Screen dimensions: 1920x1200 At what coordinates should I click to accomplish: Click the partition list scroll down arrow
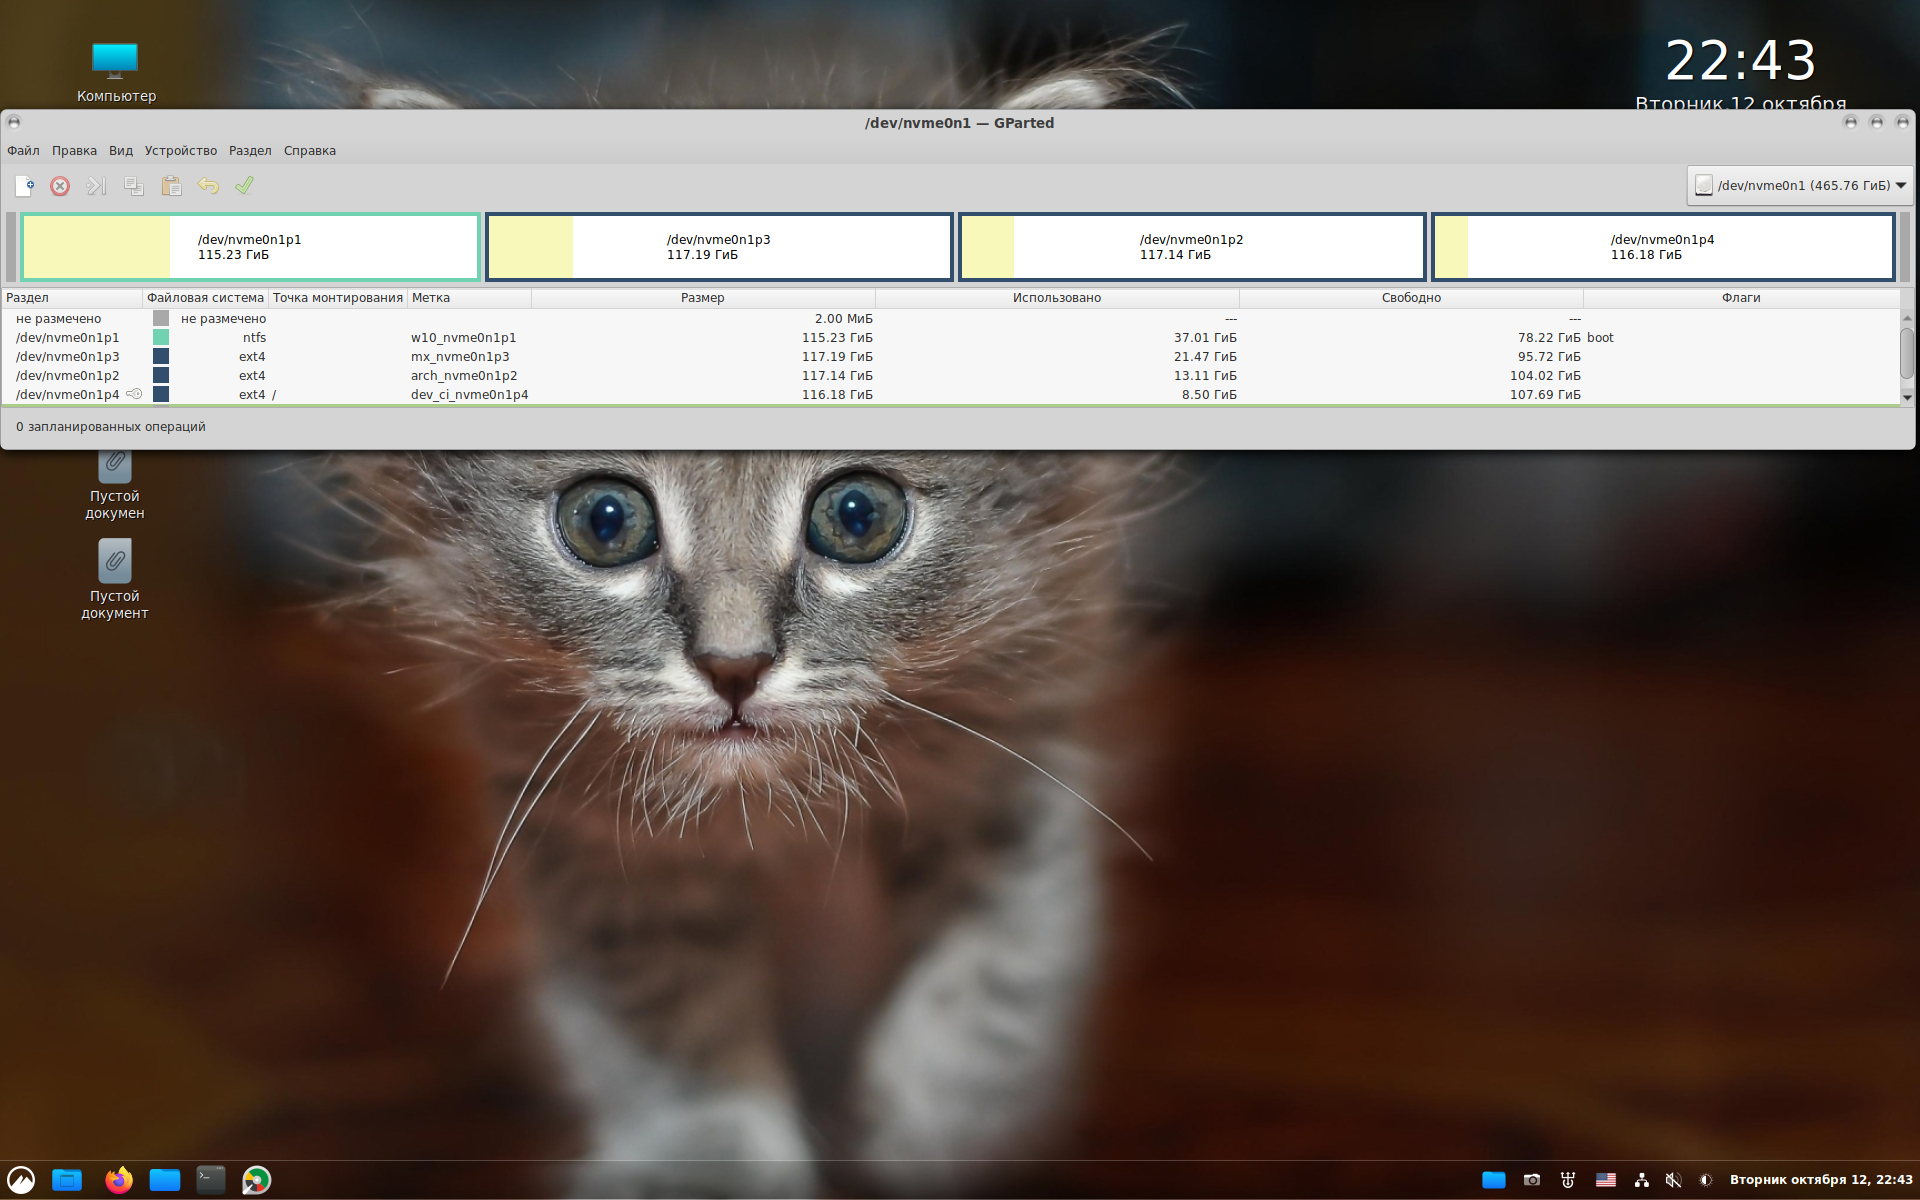click(1907, 397)
